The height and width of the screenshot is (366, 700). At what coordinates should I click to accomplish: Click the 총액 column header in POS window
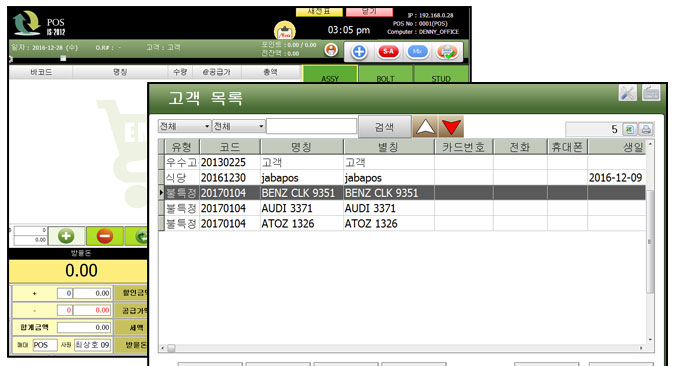(x=271, y=72)
